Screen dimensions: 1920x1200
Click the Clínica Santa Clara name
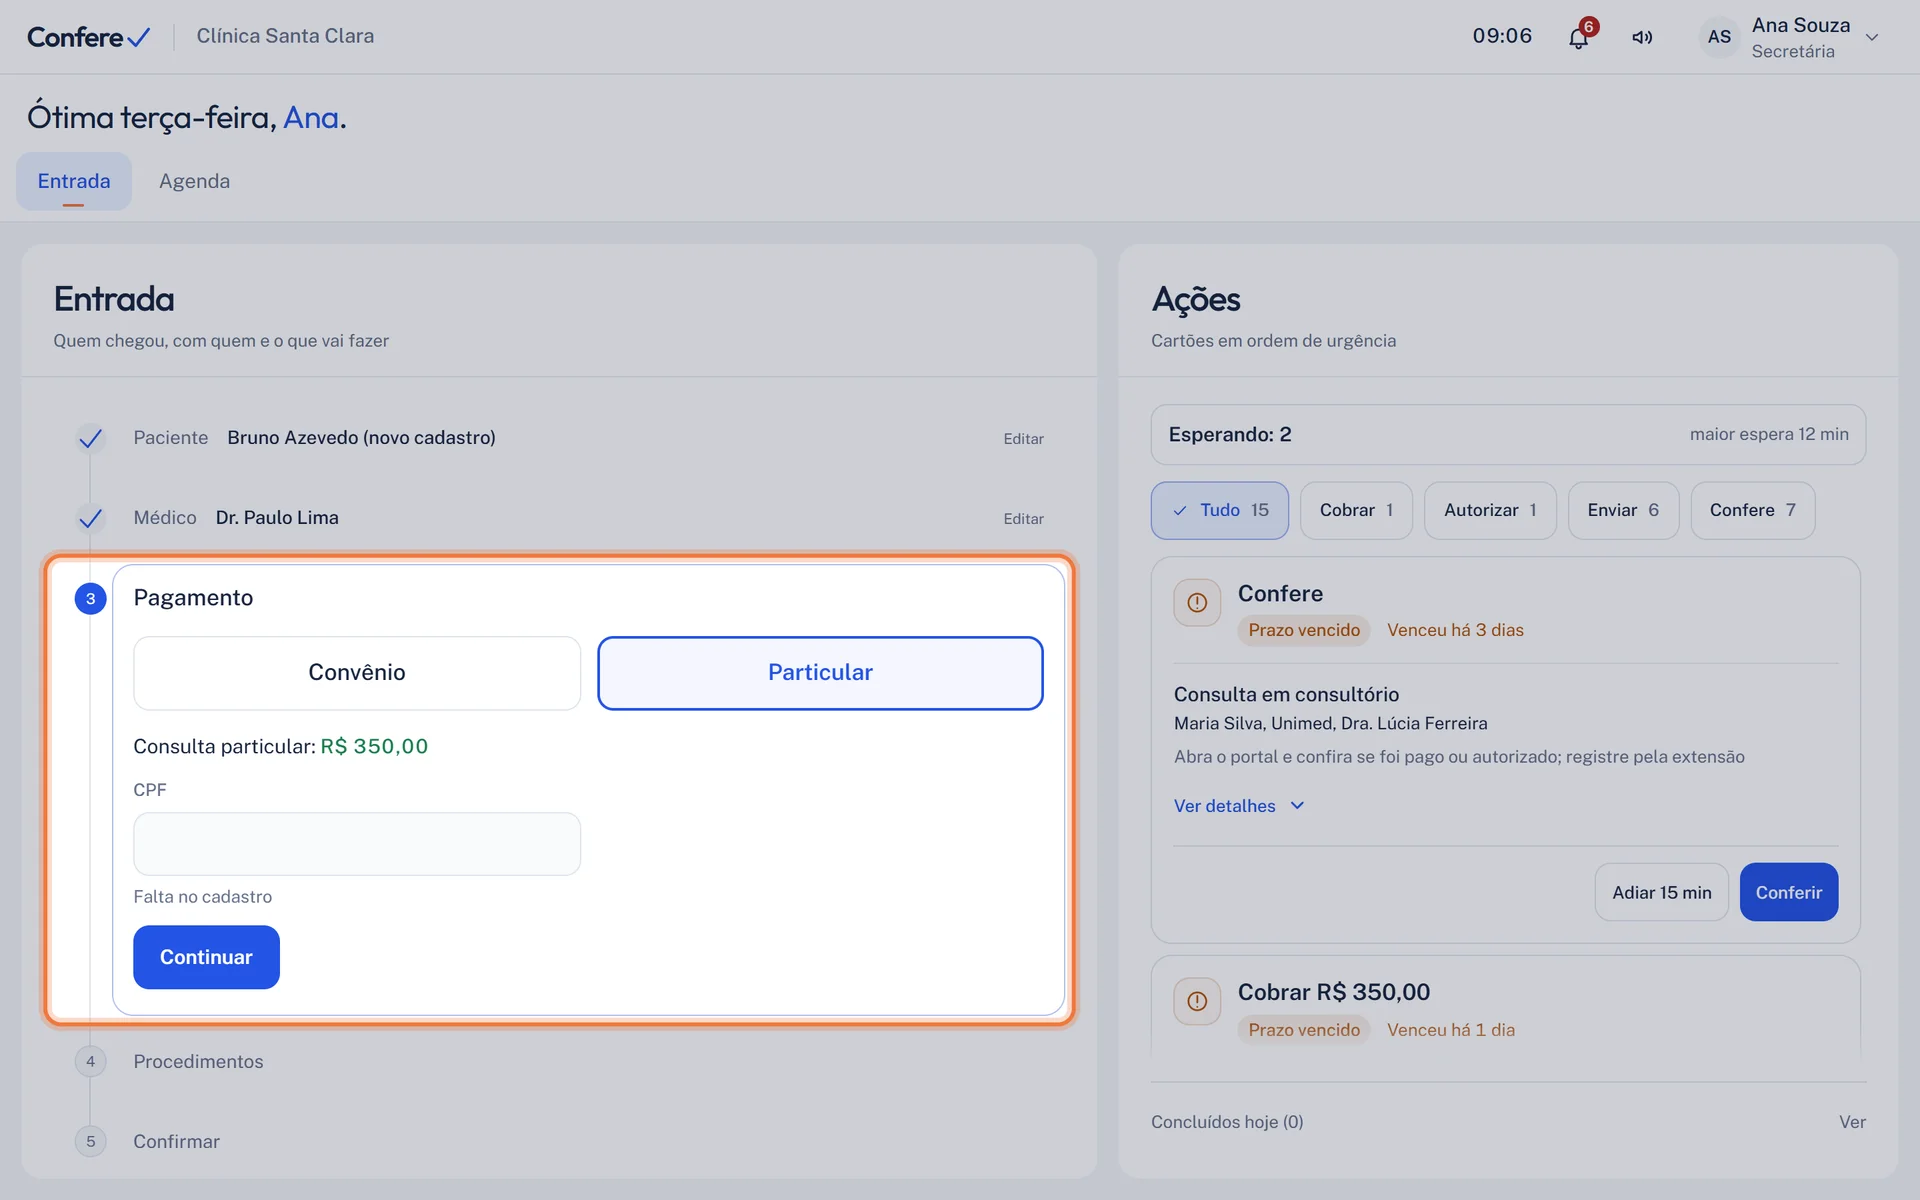(x=285, y=36)
